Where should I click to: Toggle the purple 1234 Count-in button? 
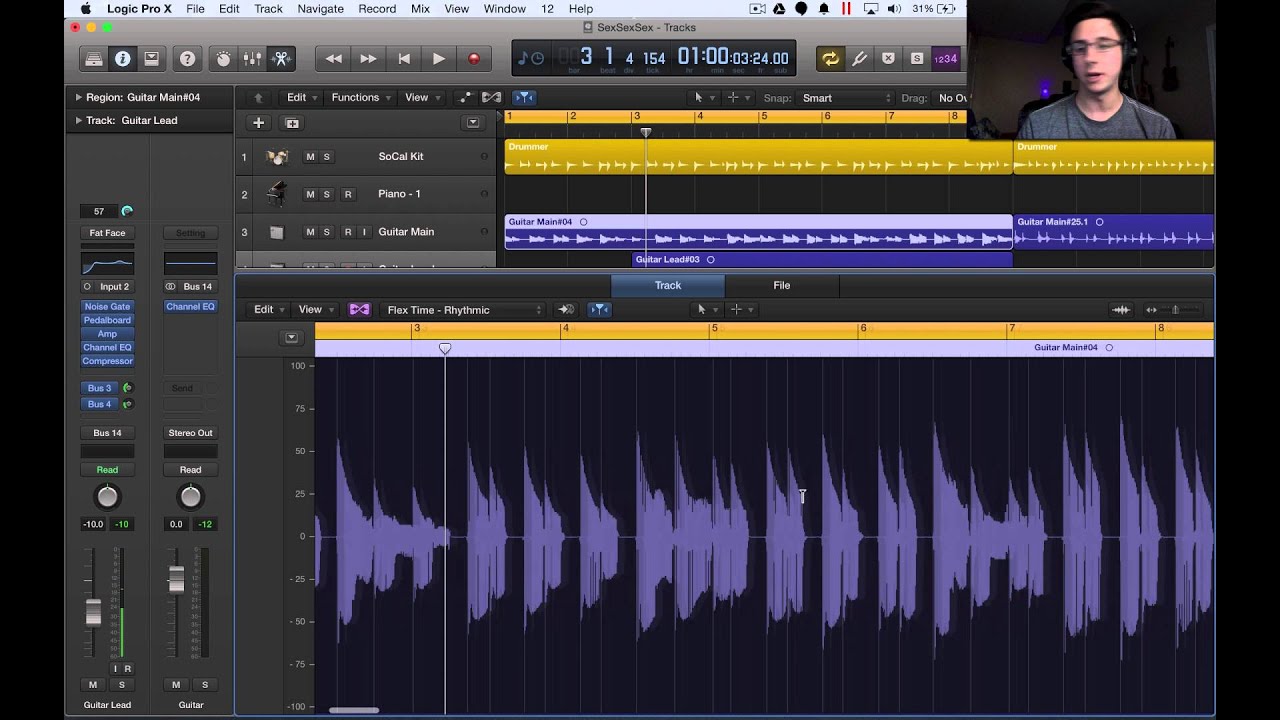click(x=945, y=59)
